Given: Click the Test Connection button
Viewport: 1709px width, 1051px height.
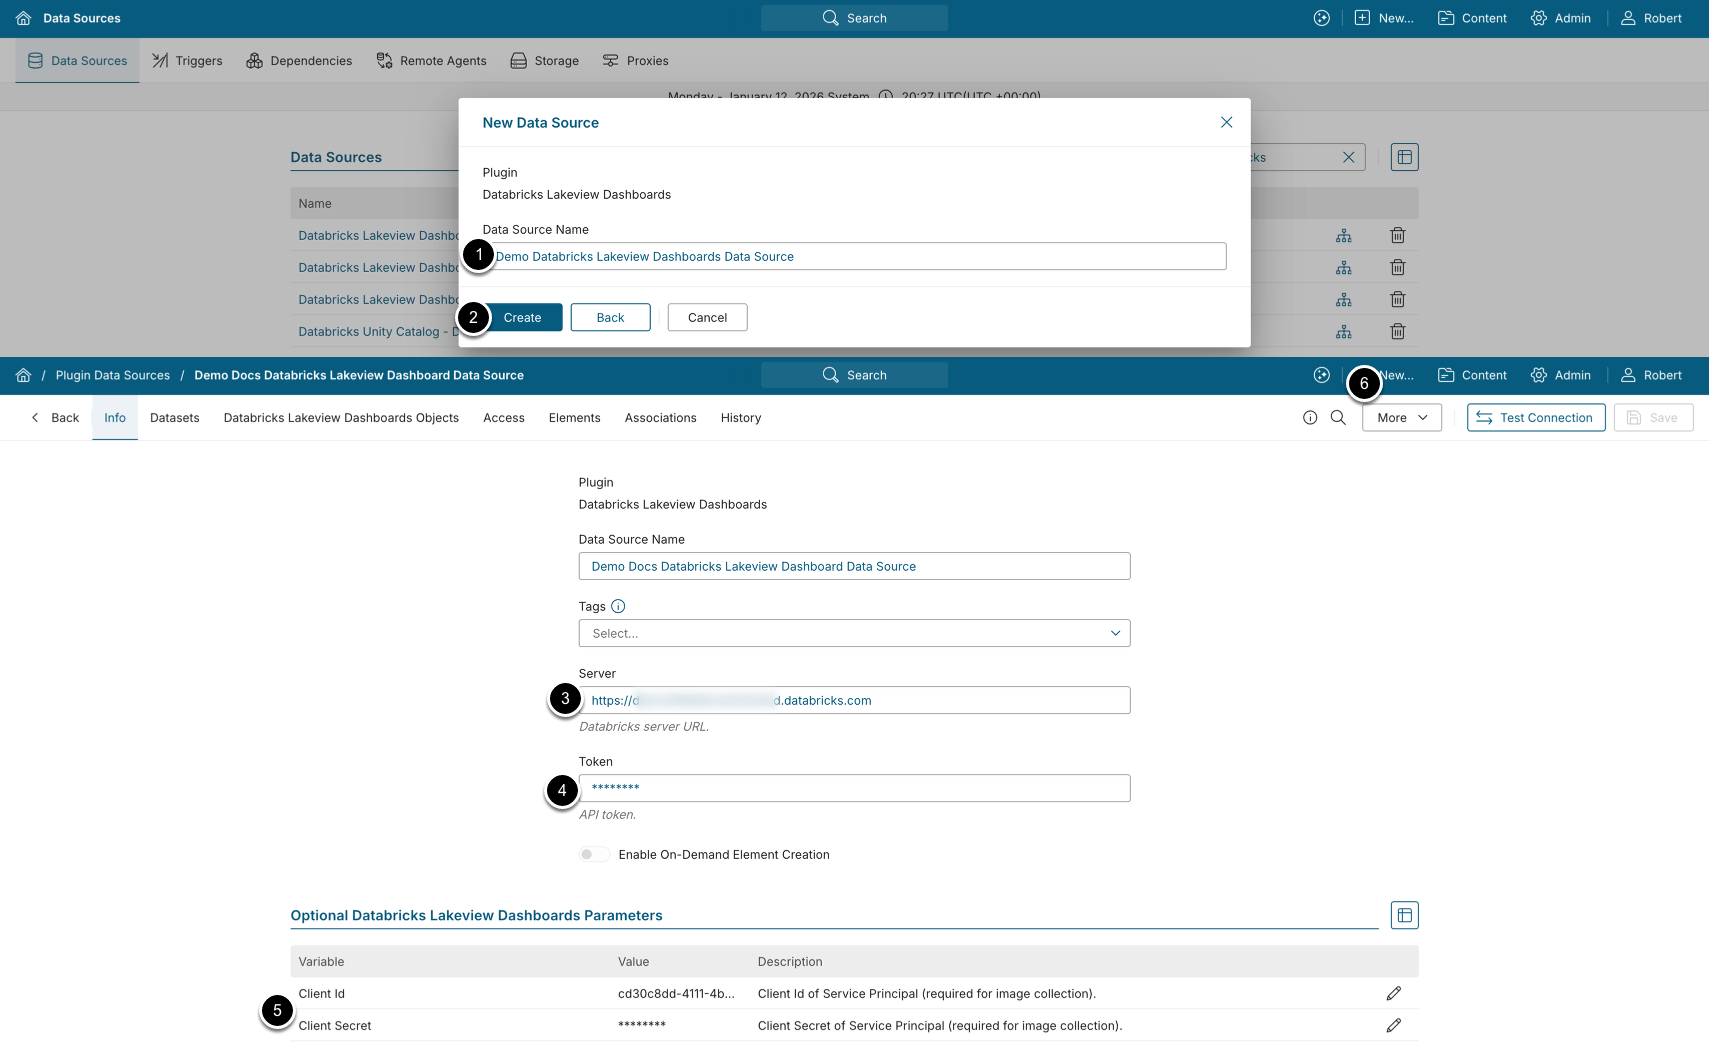Looking at the screenshot, I should point(1536,418).
